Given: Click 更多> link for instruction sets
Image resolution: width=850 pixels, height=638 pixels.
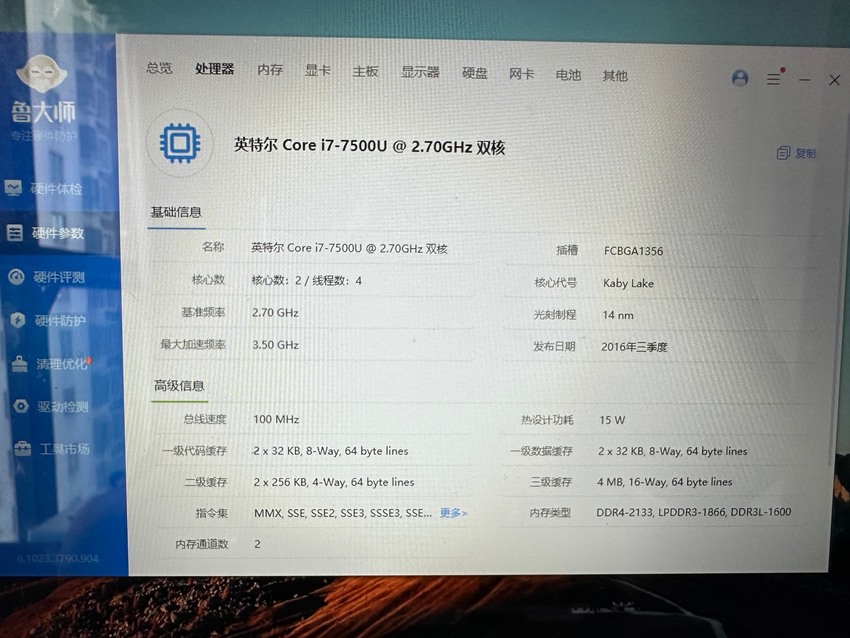Looking at the screenshot, I should 453,513.
